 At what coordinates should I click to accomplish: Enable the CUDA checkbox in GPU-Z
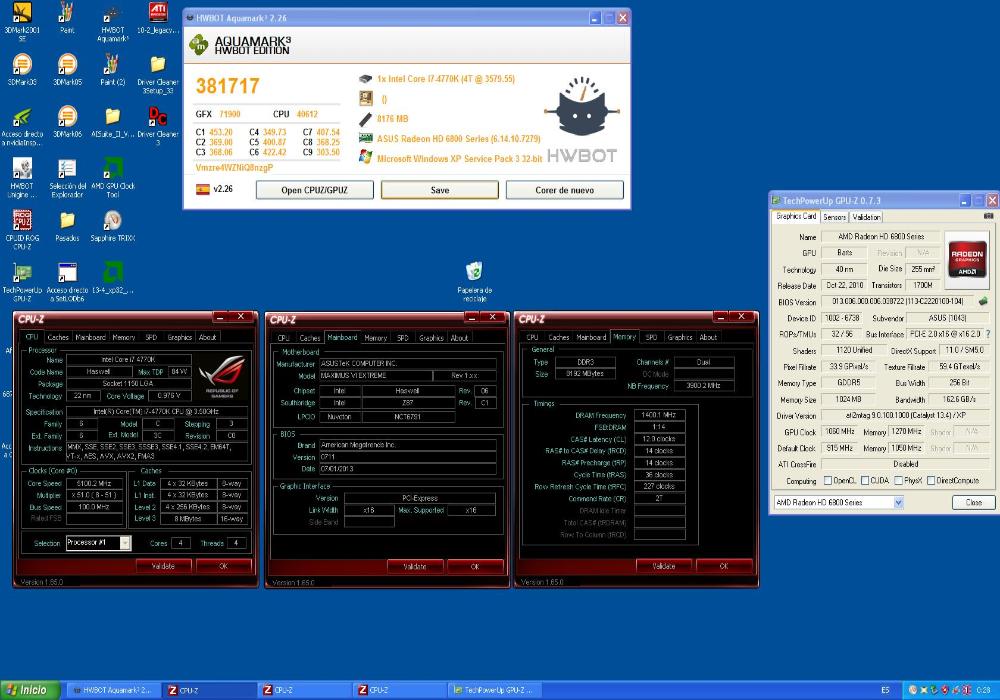tap(865, 481)
